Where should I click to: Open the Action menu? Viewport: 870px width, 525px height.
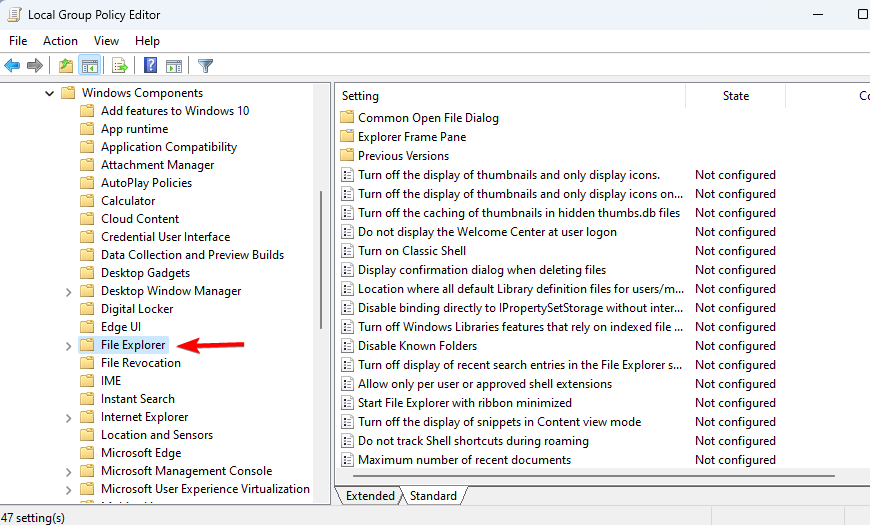[x=60, y=41]
